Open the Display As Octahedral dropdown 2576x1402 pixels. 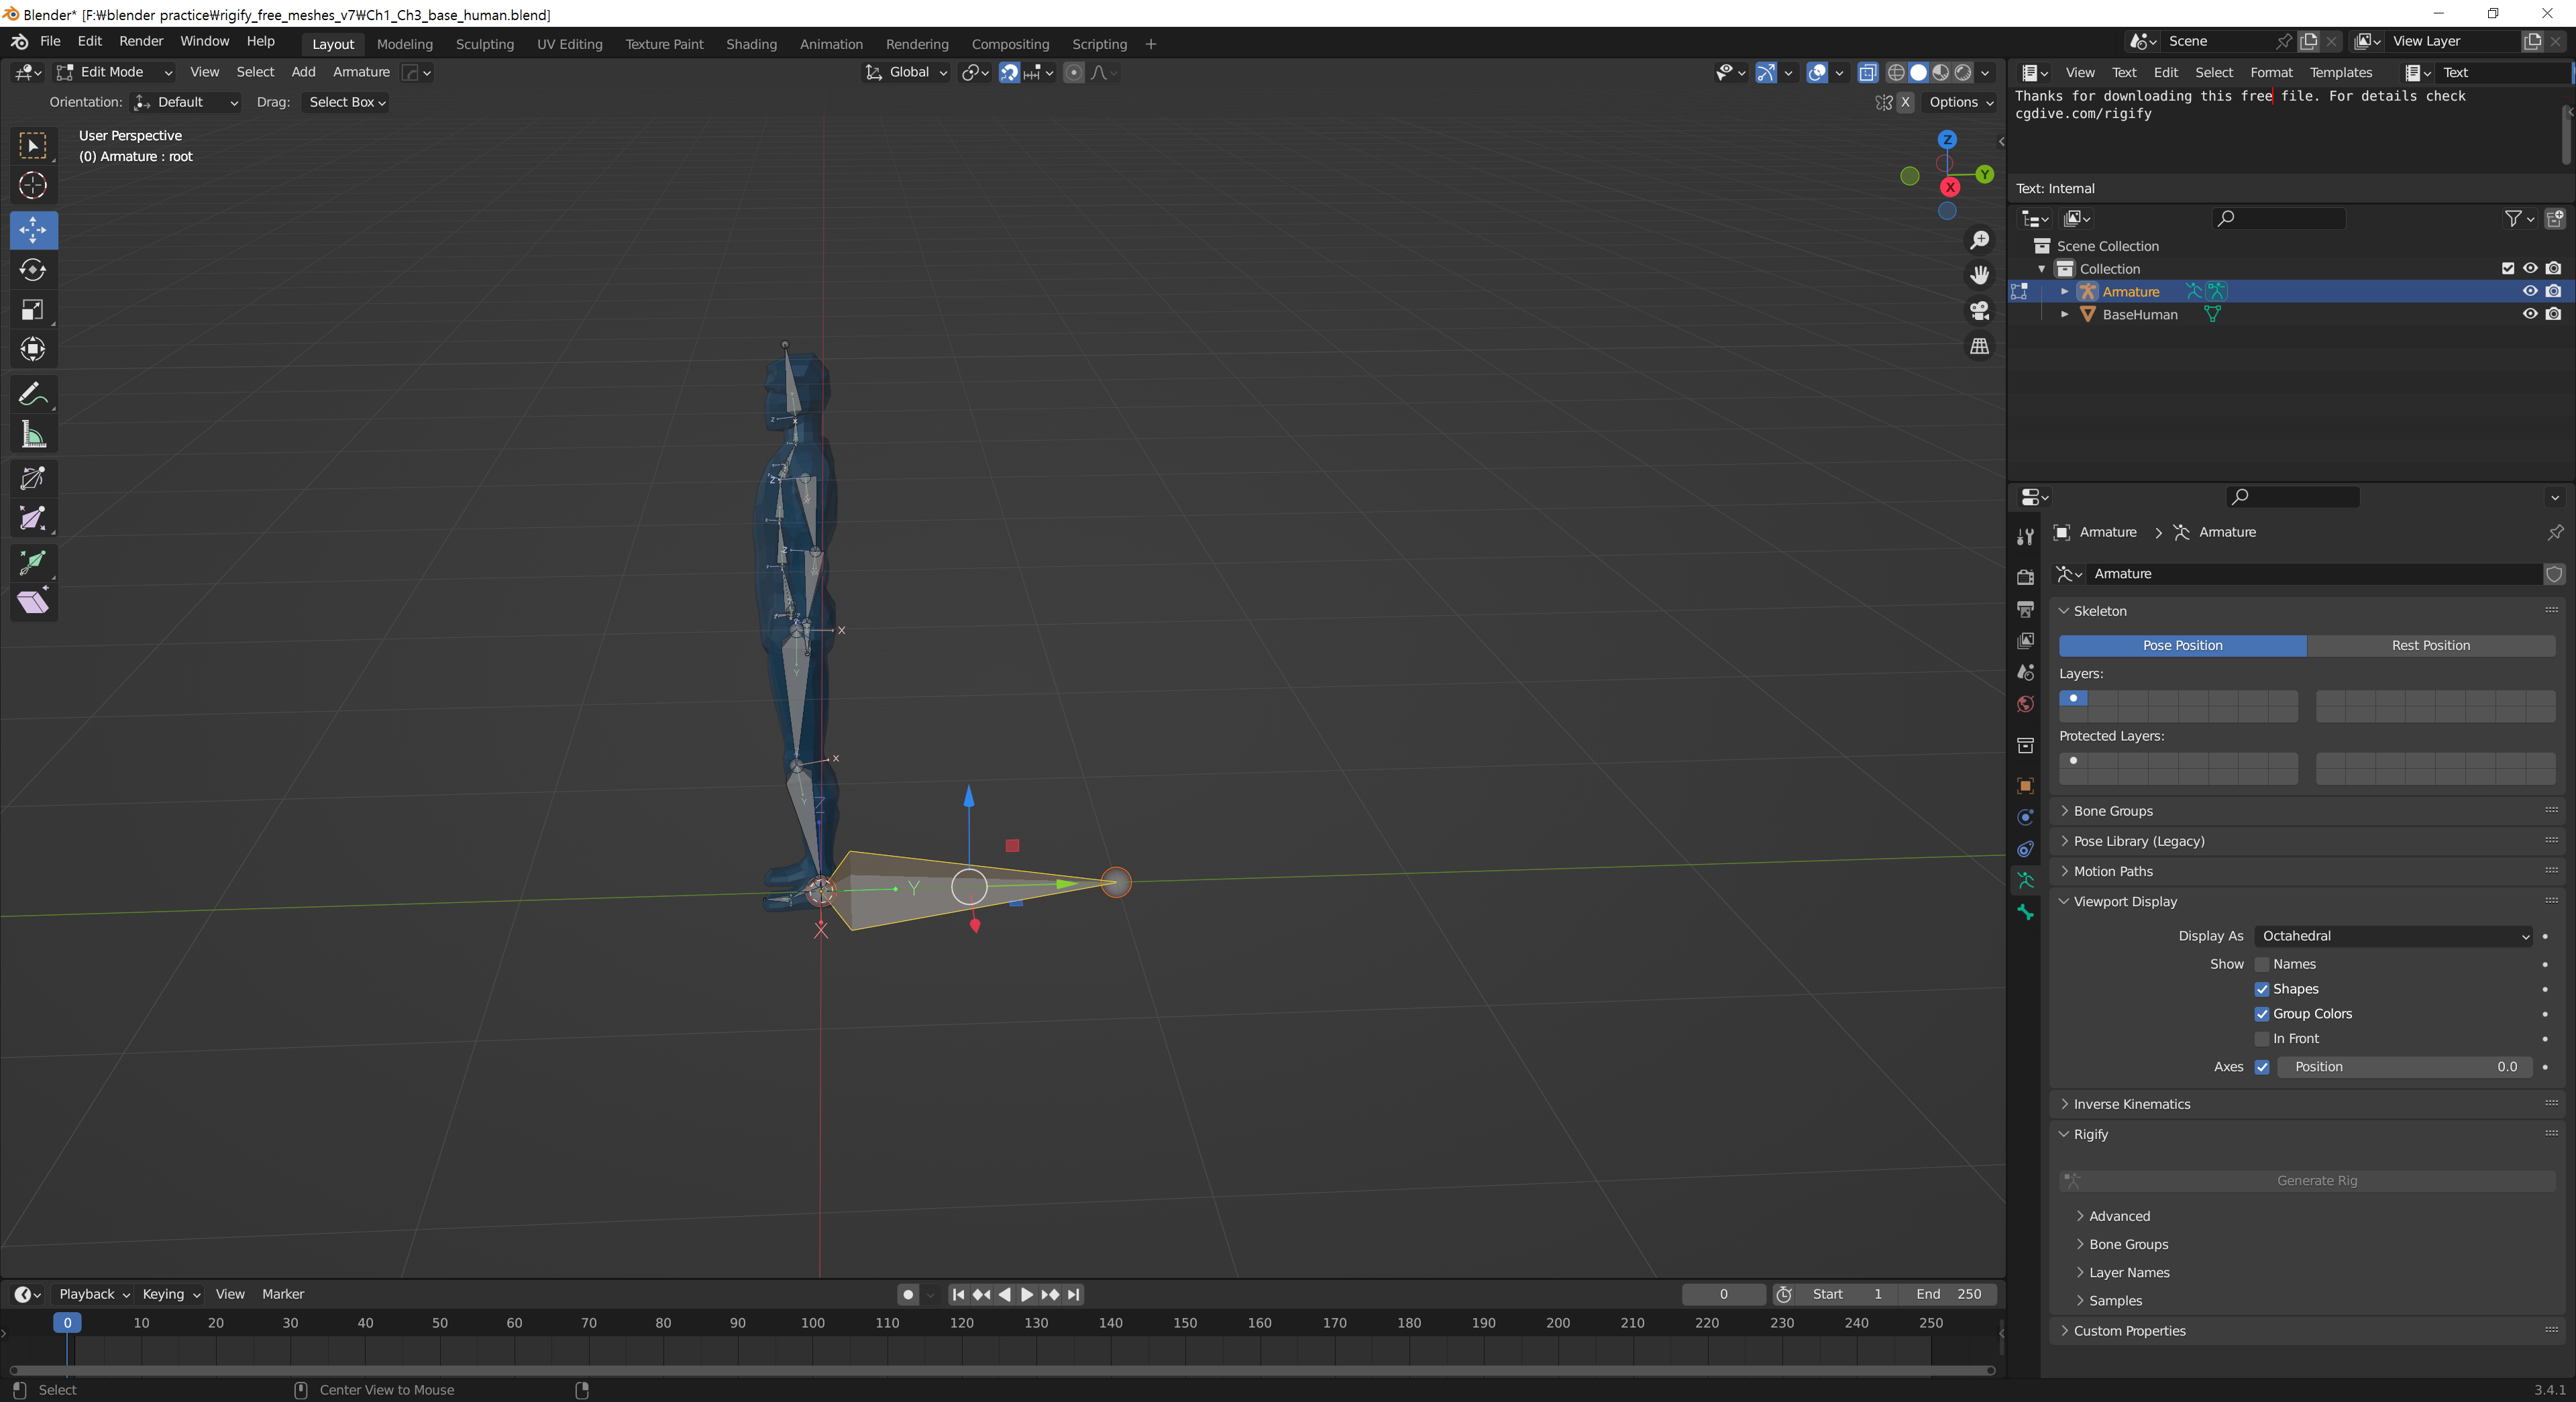click(x=2394, y=936)
